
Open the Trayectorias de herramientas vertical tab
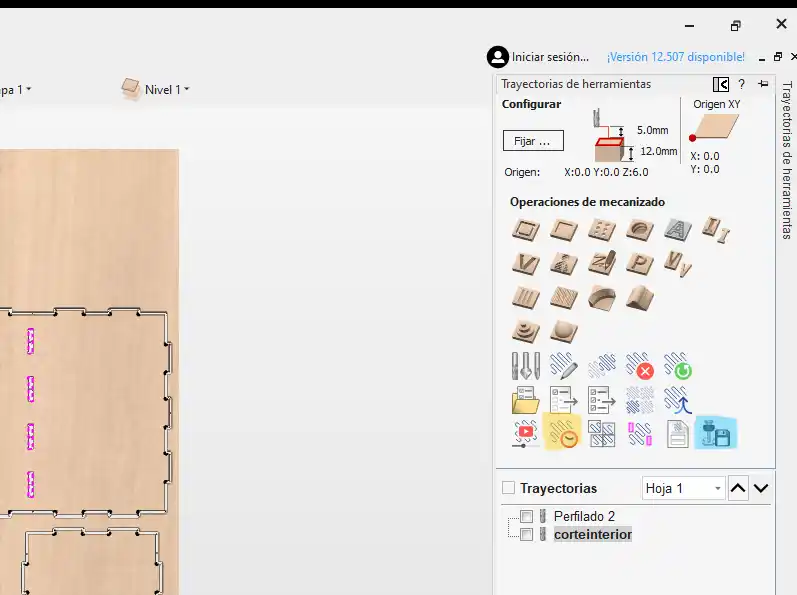[787, 160]
